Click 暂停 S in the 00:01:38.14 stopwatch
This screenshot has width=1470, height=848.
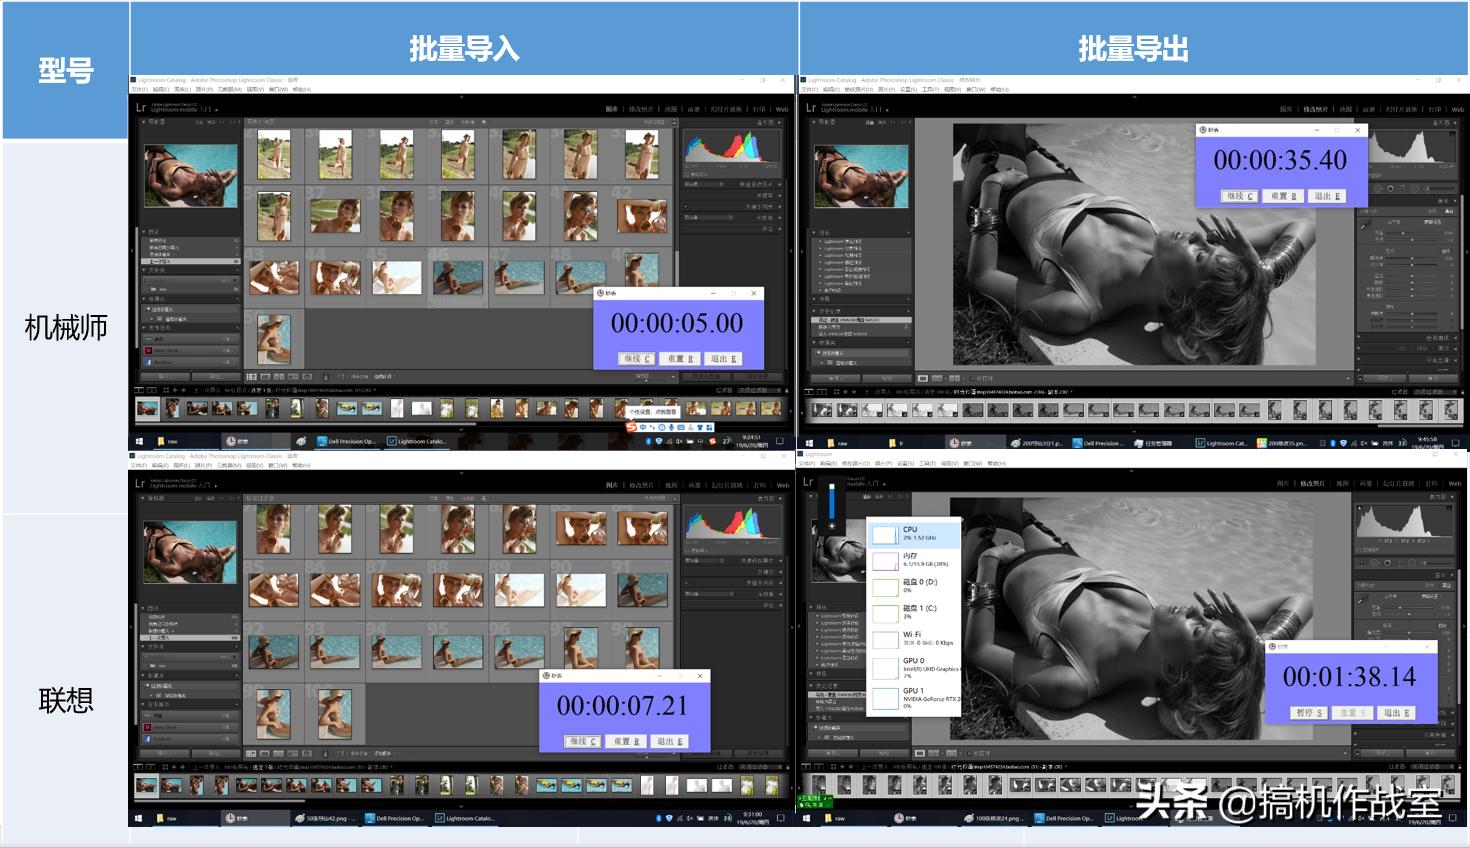1308,713
